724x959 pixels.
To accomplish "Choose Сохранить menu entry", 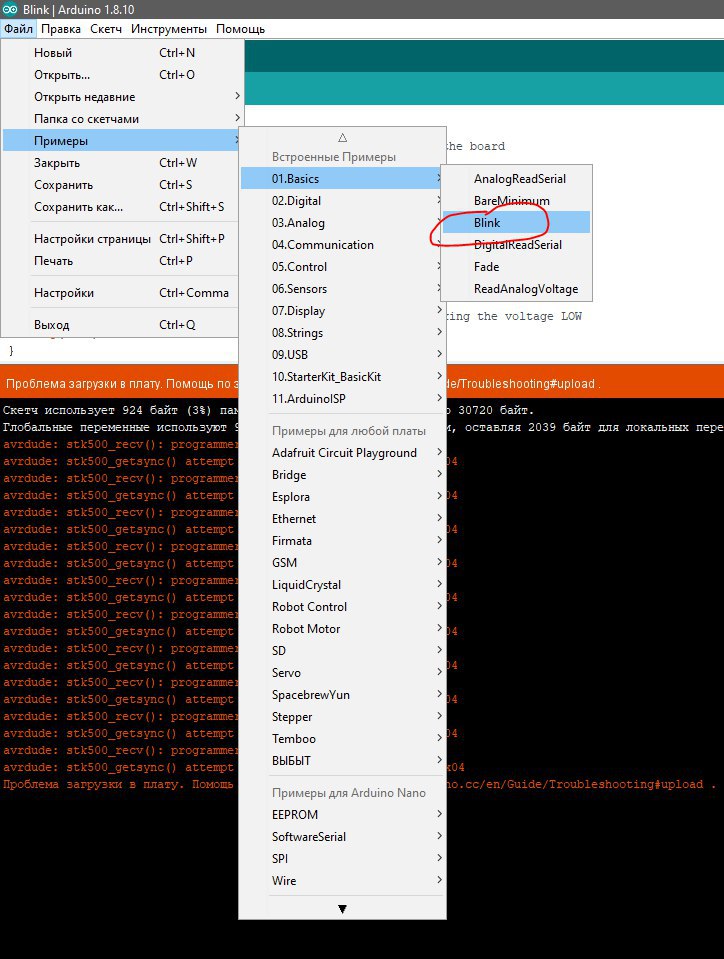I will (x=122, y=185).
